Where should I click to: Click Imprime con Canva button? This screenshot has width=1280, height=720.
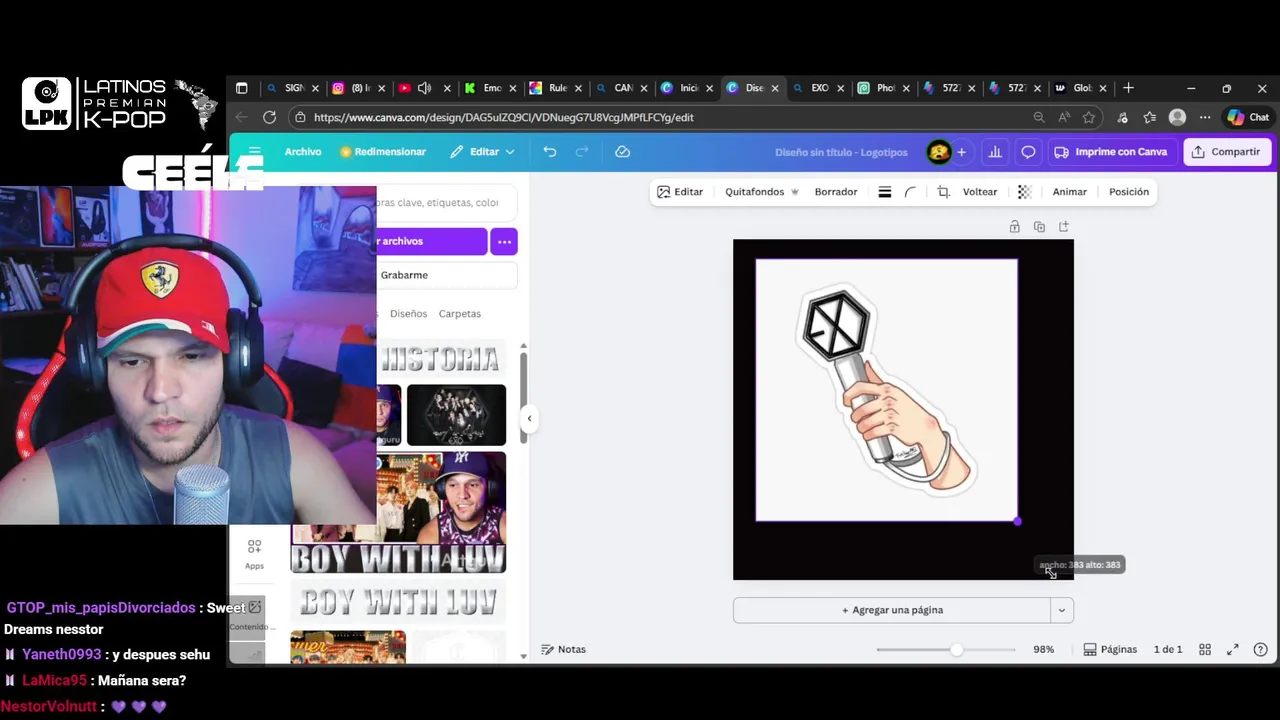(1111, 152)
